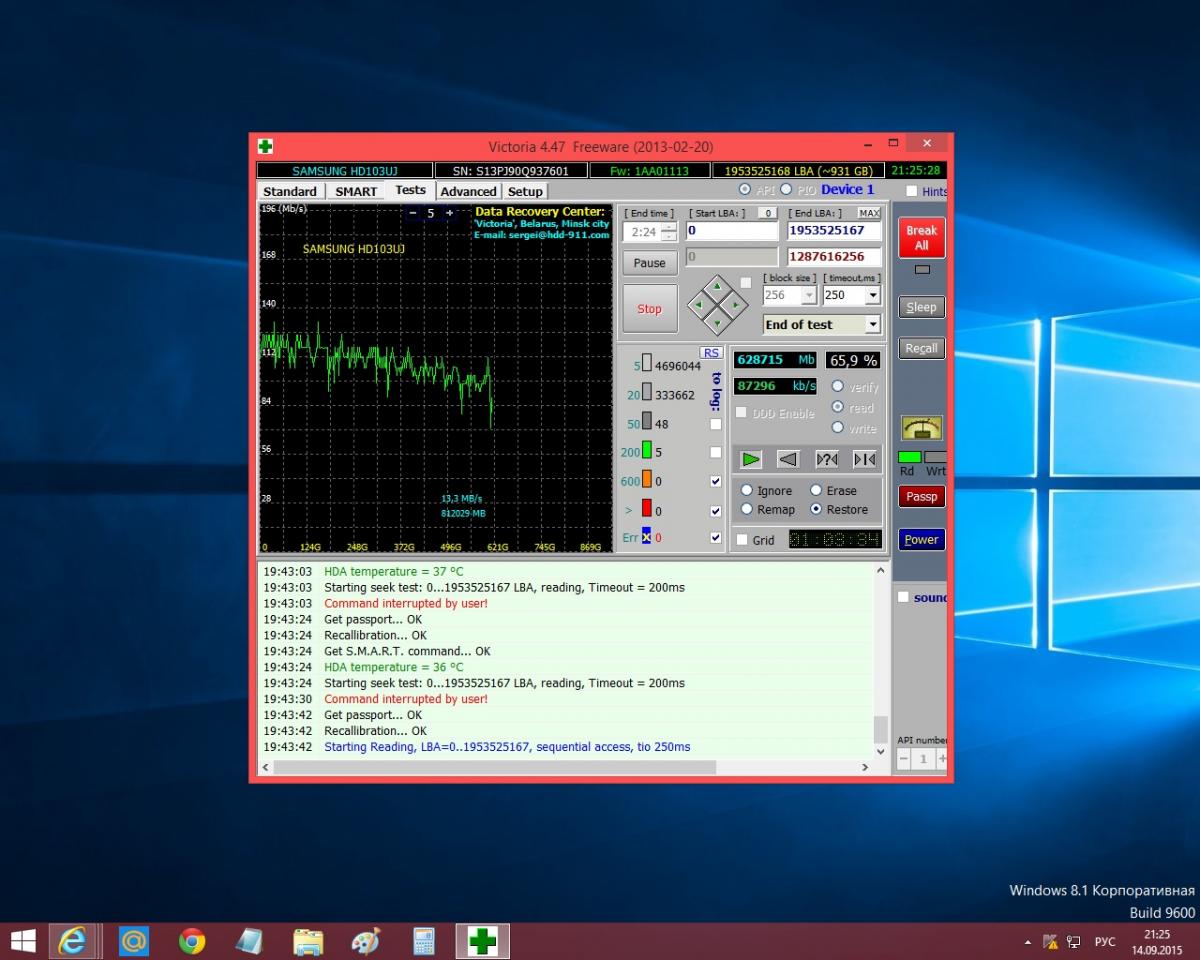The width and height of the screenshot is (1200, 960).
Task: Click the Power button
Action: click(x=921, y=539)
